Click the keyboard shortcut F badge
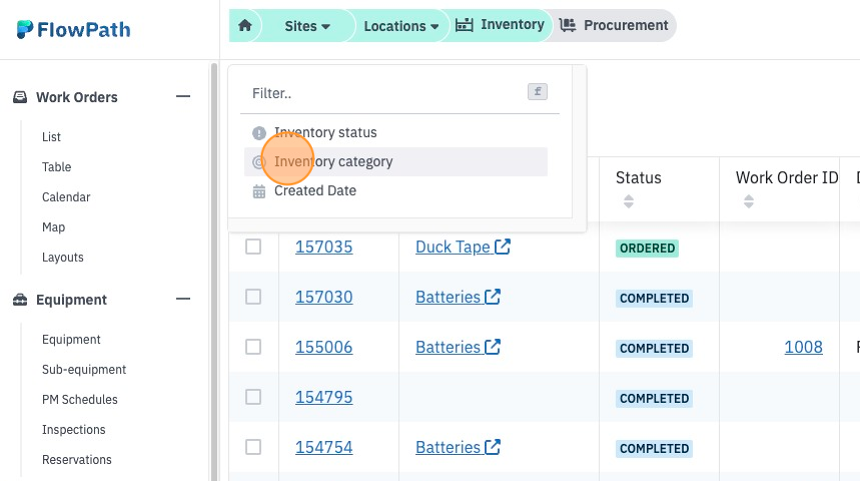This screenshot has height=481, width=860. [x=538, y=92]
